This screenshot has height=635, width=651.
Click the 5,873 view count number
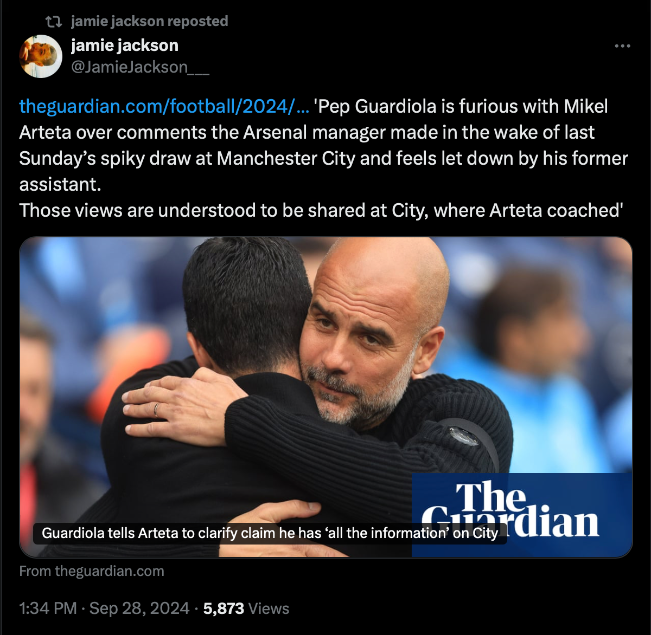pos(223,608)
